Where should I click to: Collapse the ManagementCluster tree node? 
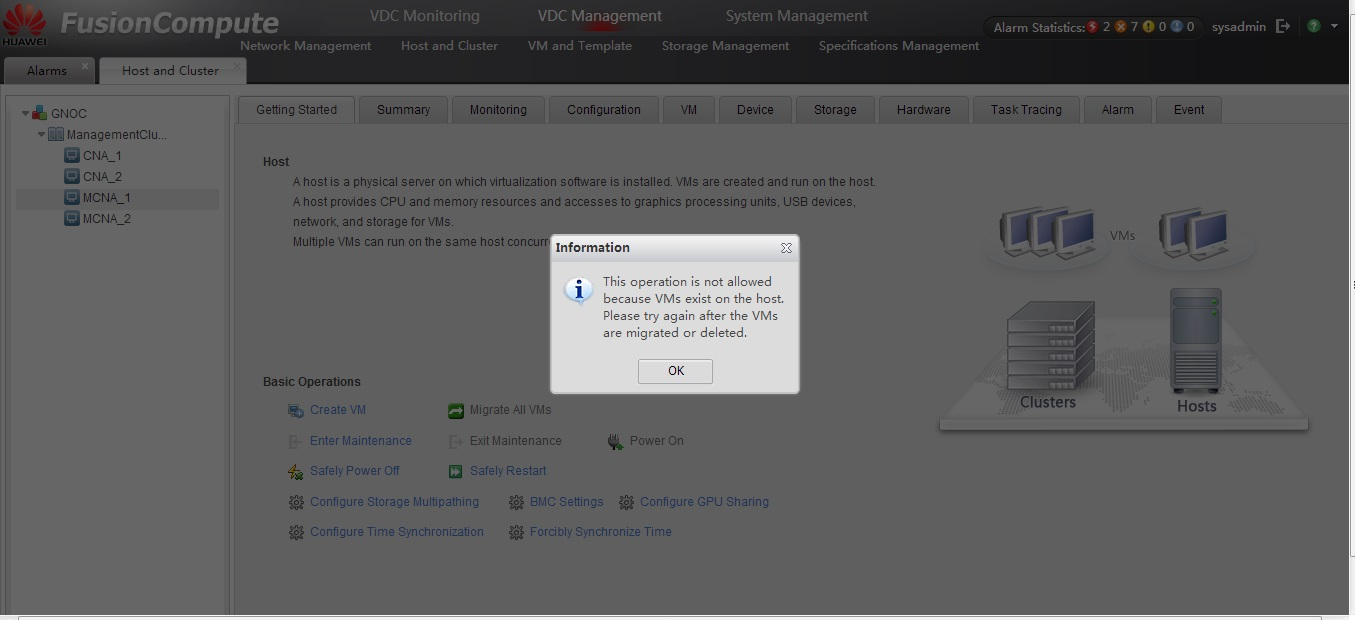(x=42, y=135)
